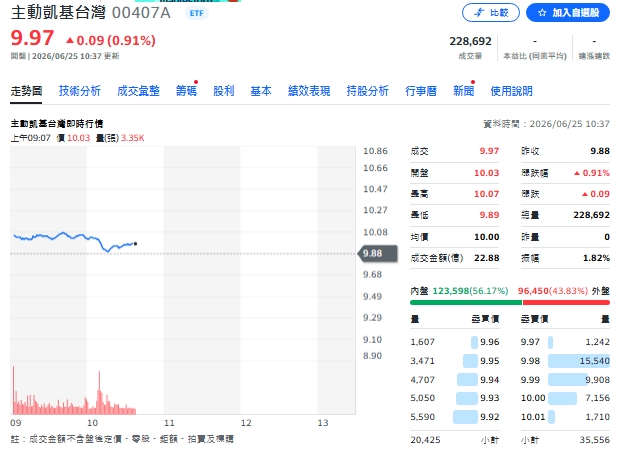Open the 使用說明 tab
625x466 pixels.
[511, 91]
